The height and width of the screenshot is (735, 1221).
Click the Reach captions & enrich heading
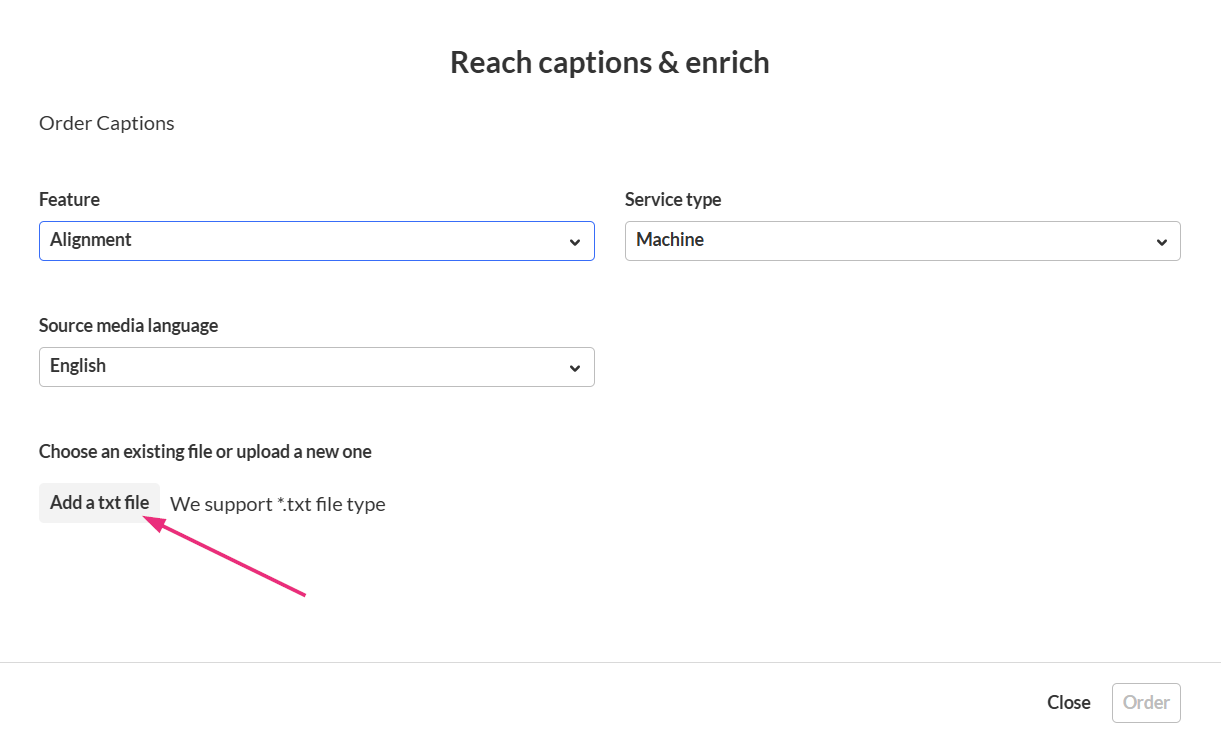click(x=609, y=62)
